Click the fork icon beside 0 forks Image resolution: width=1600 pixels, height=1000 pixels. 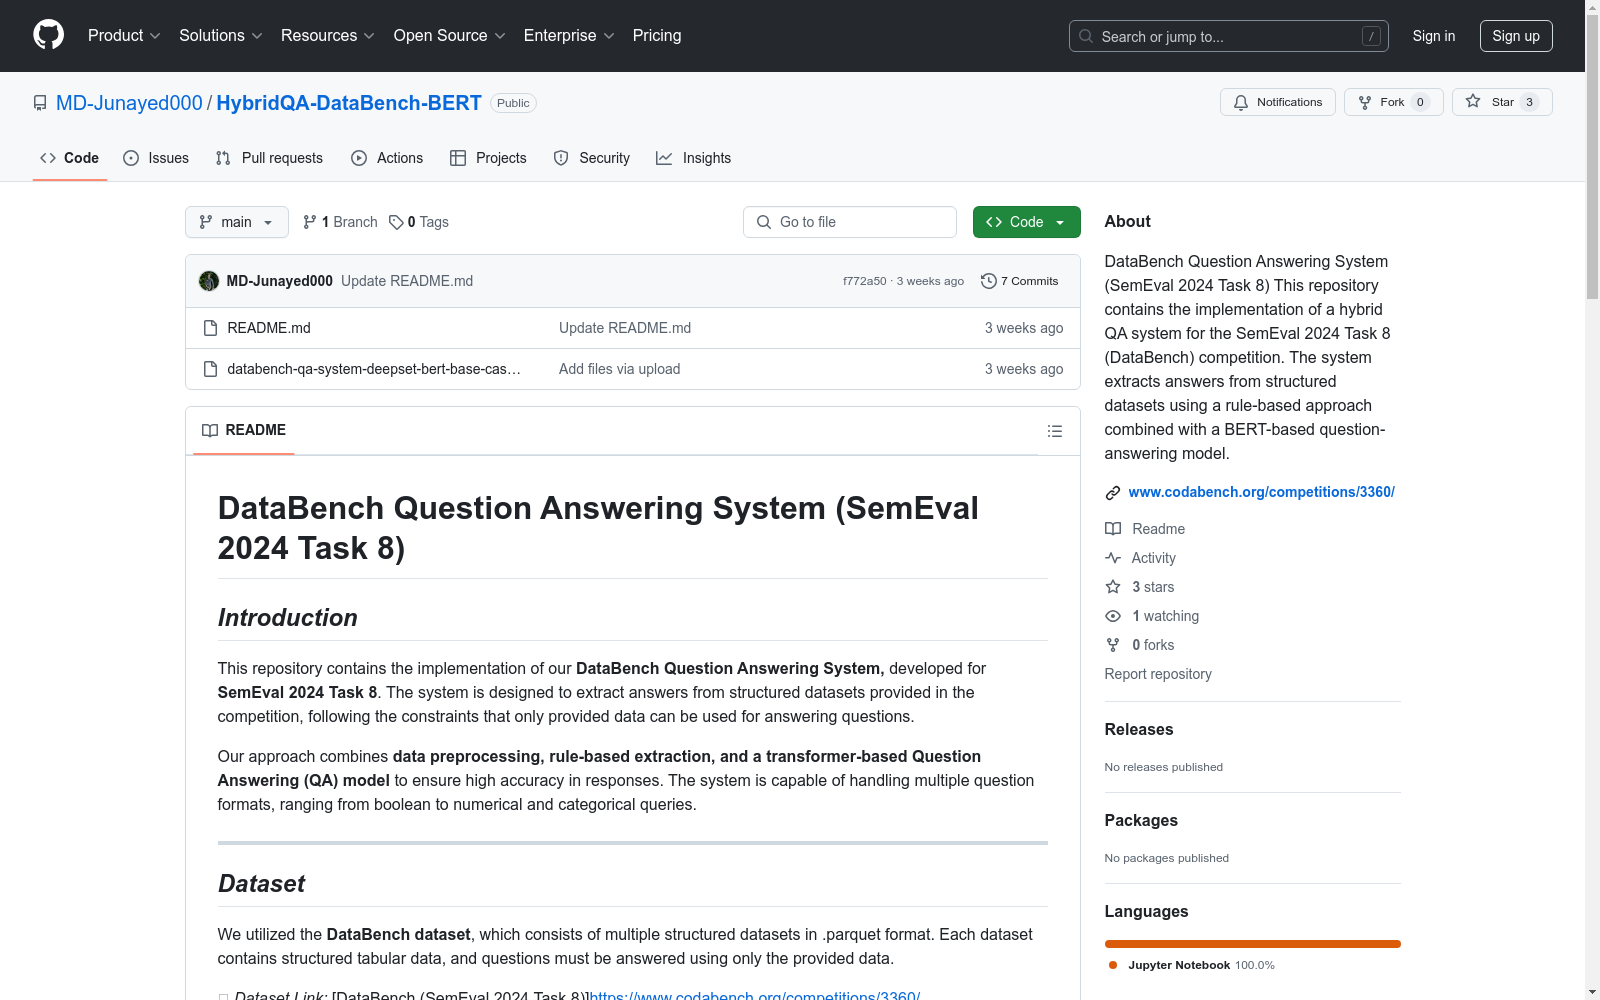pyautogui.click(x=1113, y=645)
